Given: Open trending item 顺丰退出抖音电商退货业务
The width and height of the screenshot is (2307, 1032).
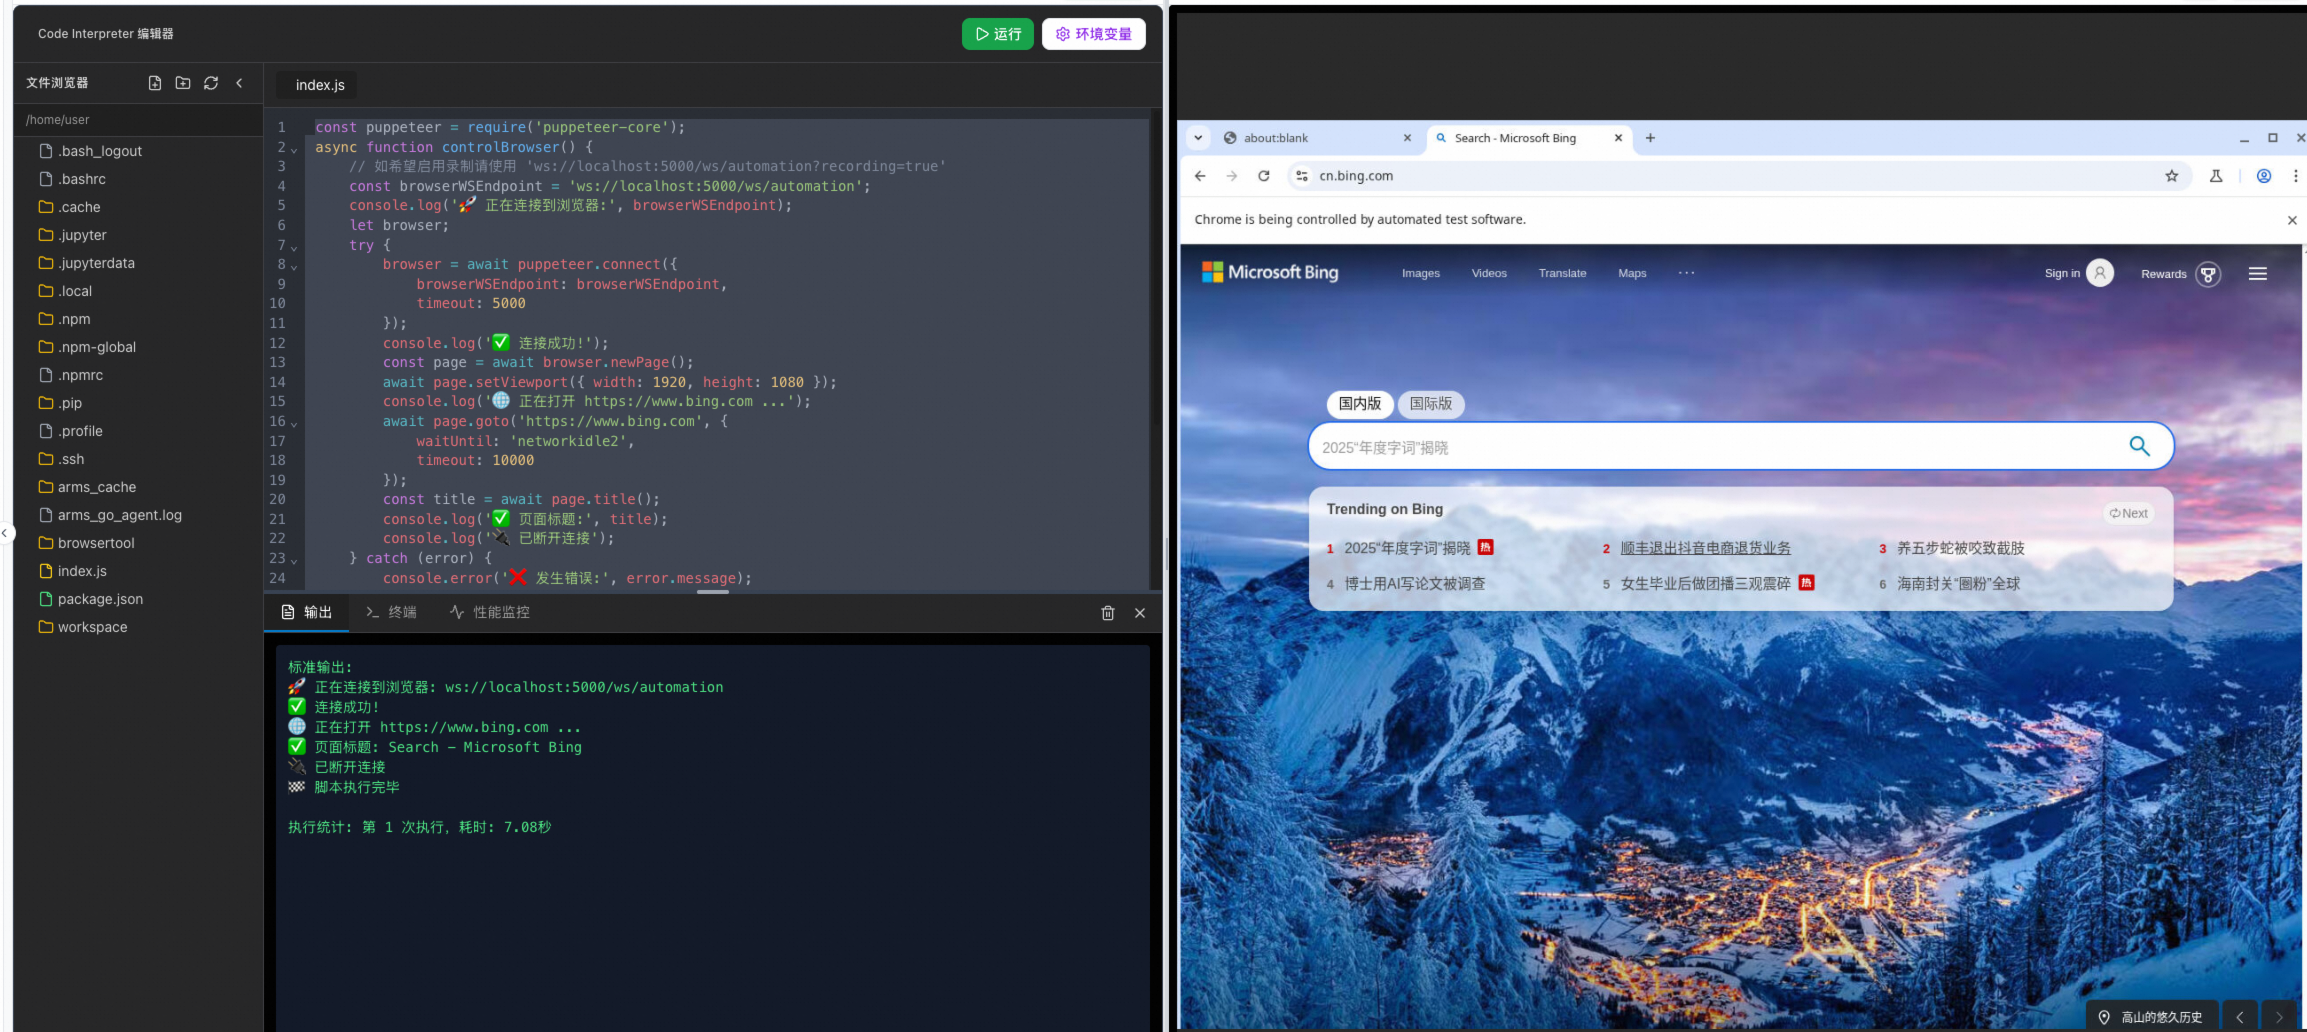Looking at the screenshot, I should coord(1705,548).
